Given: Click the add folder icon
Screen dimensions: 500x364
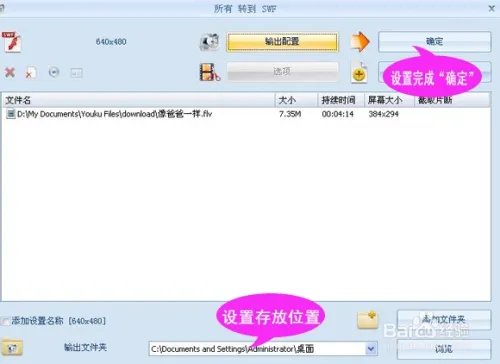Looking at the screenshot, I should (367, 320).
